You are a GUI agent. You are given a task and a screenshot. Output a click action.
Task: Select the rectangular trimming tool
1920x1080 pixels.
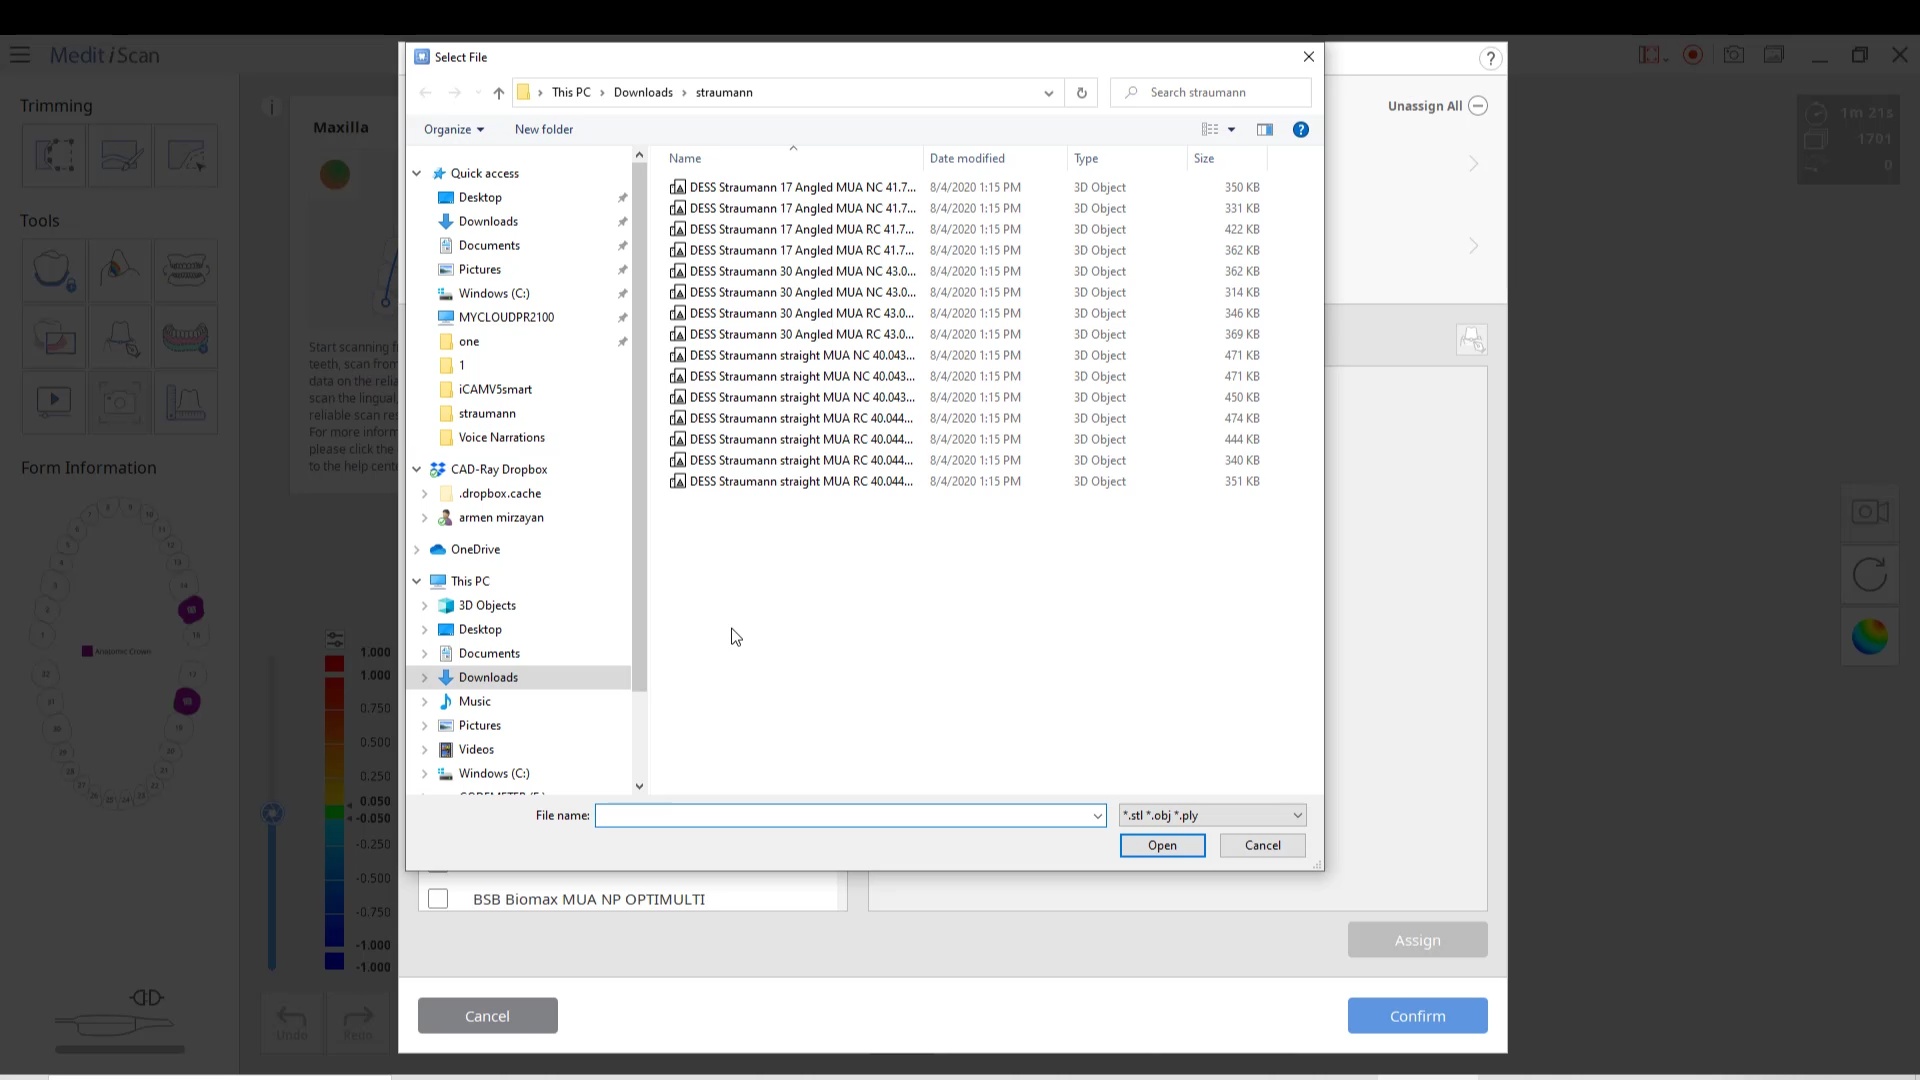tap(54, 155)
